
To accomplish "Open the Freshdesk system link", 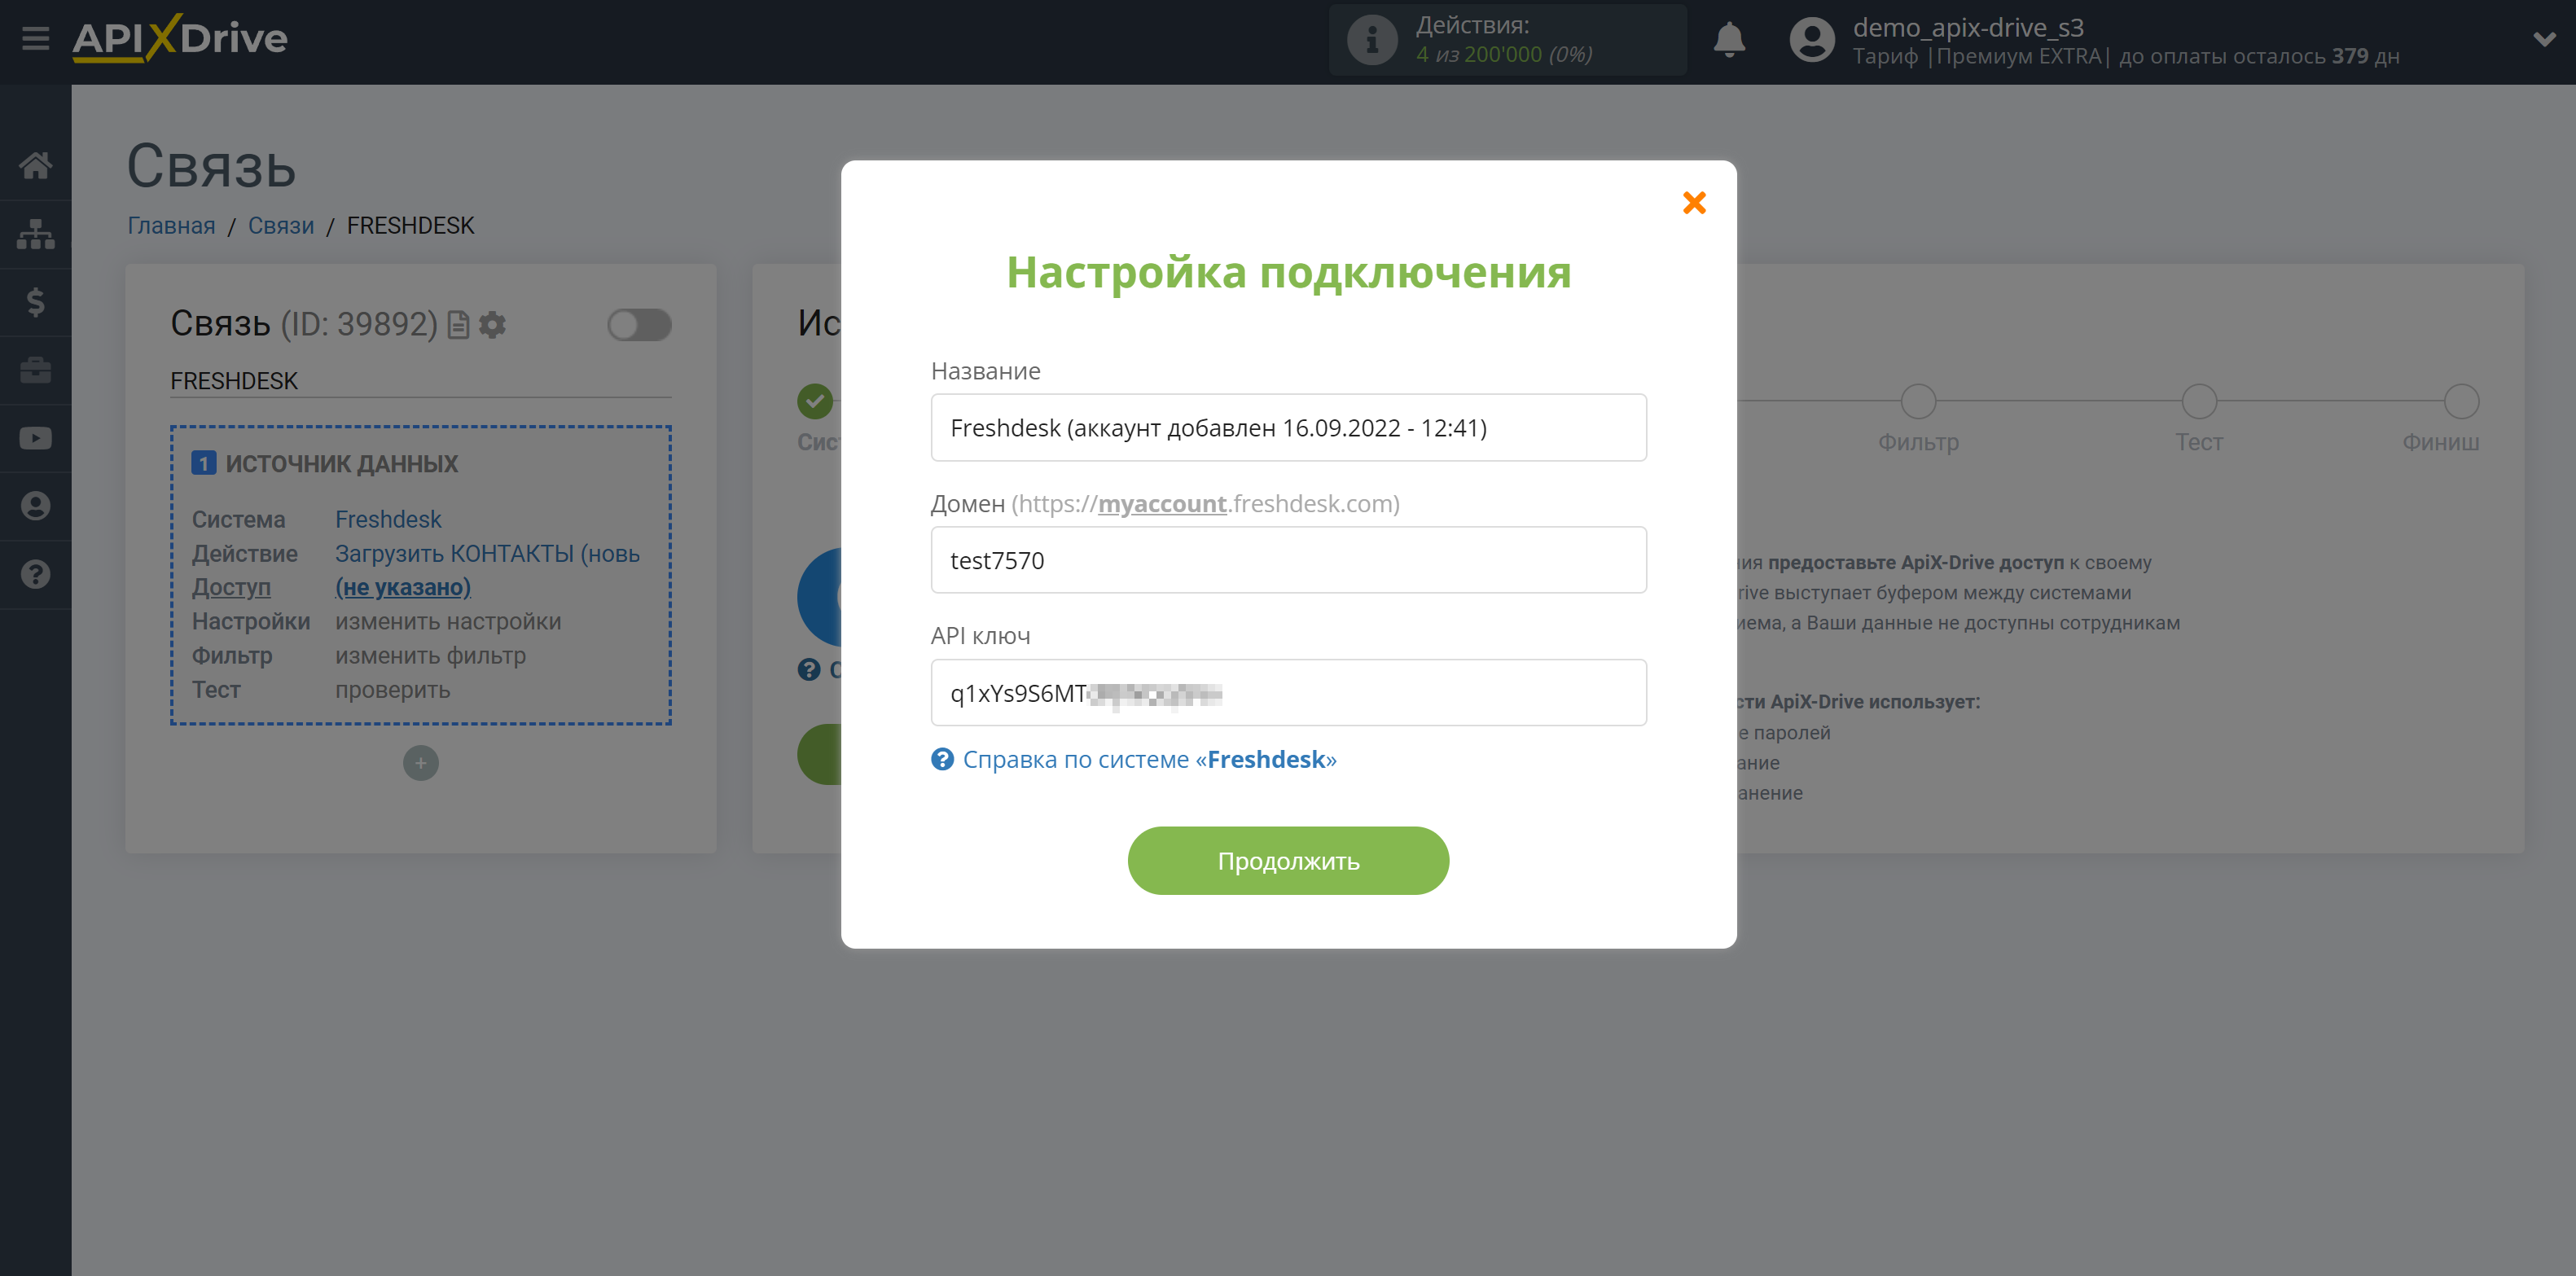I will click(x=388, y=520).
